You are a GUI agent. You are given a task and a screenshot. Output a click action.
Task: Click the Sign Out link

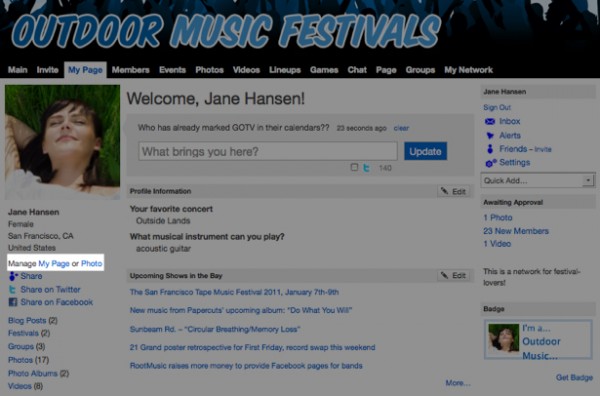pos(497,108)
